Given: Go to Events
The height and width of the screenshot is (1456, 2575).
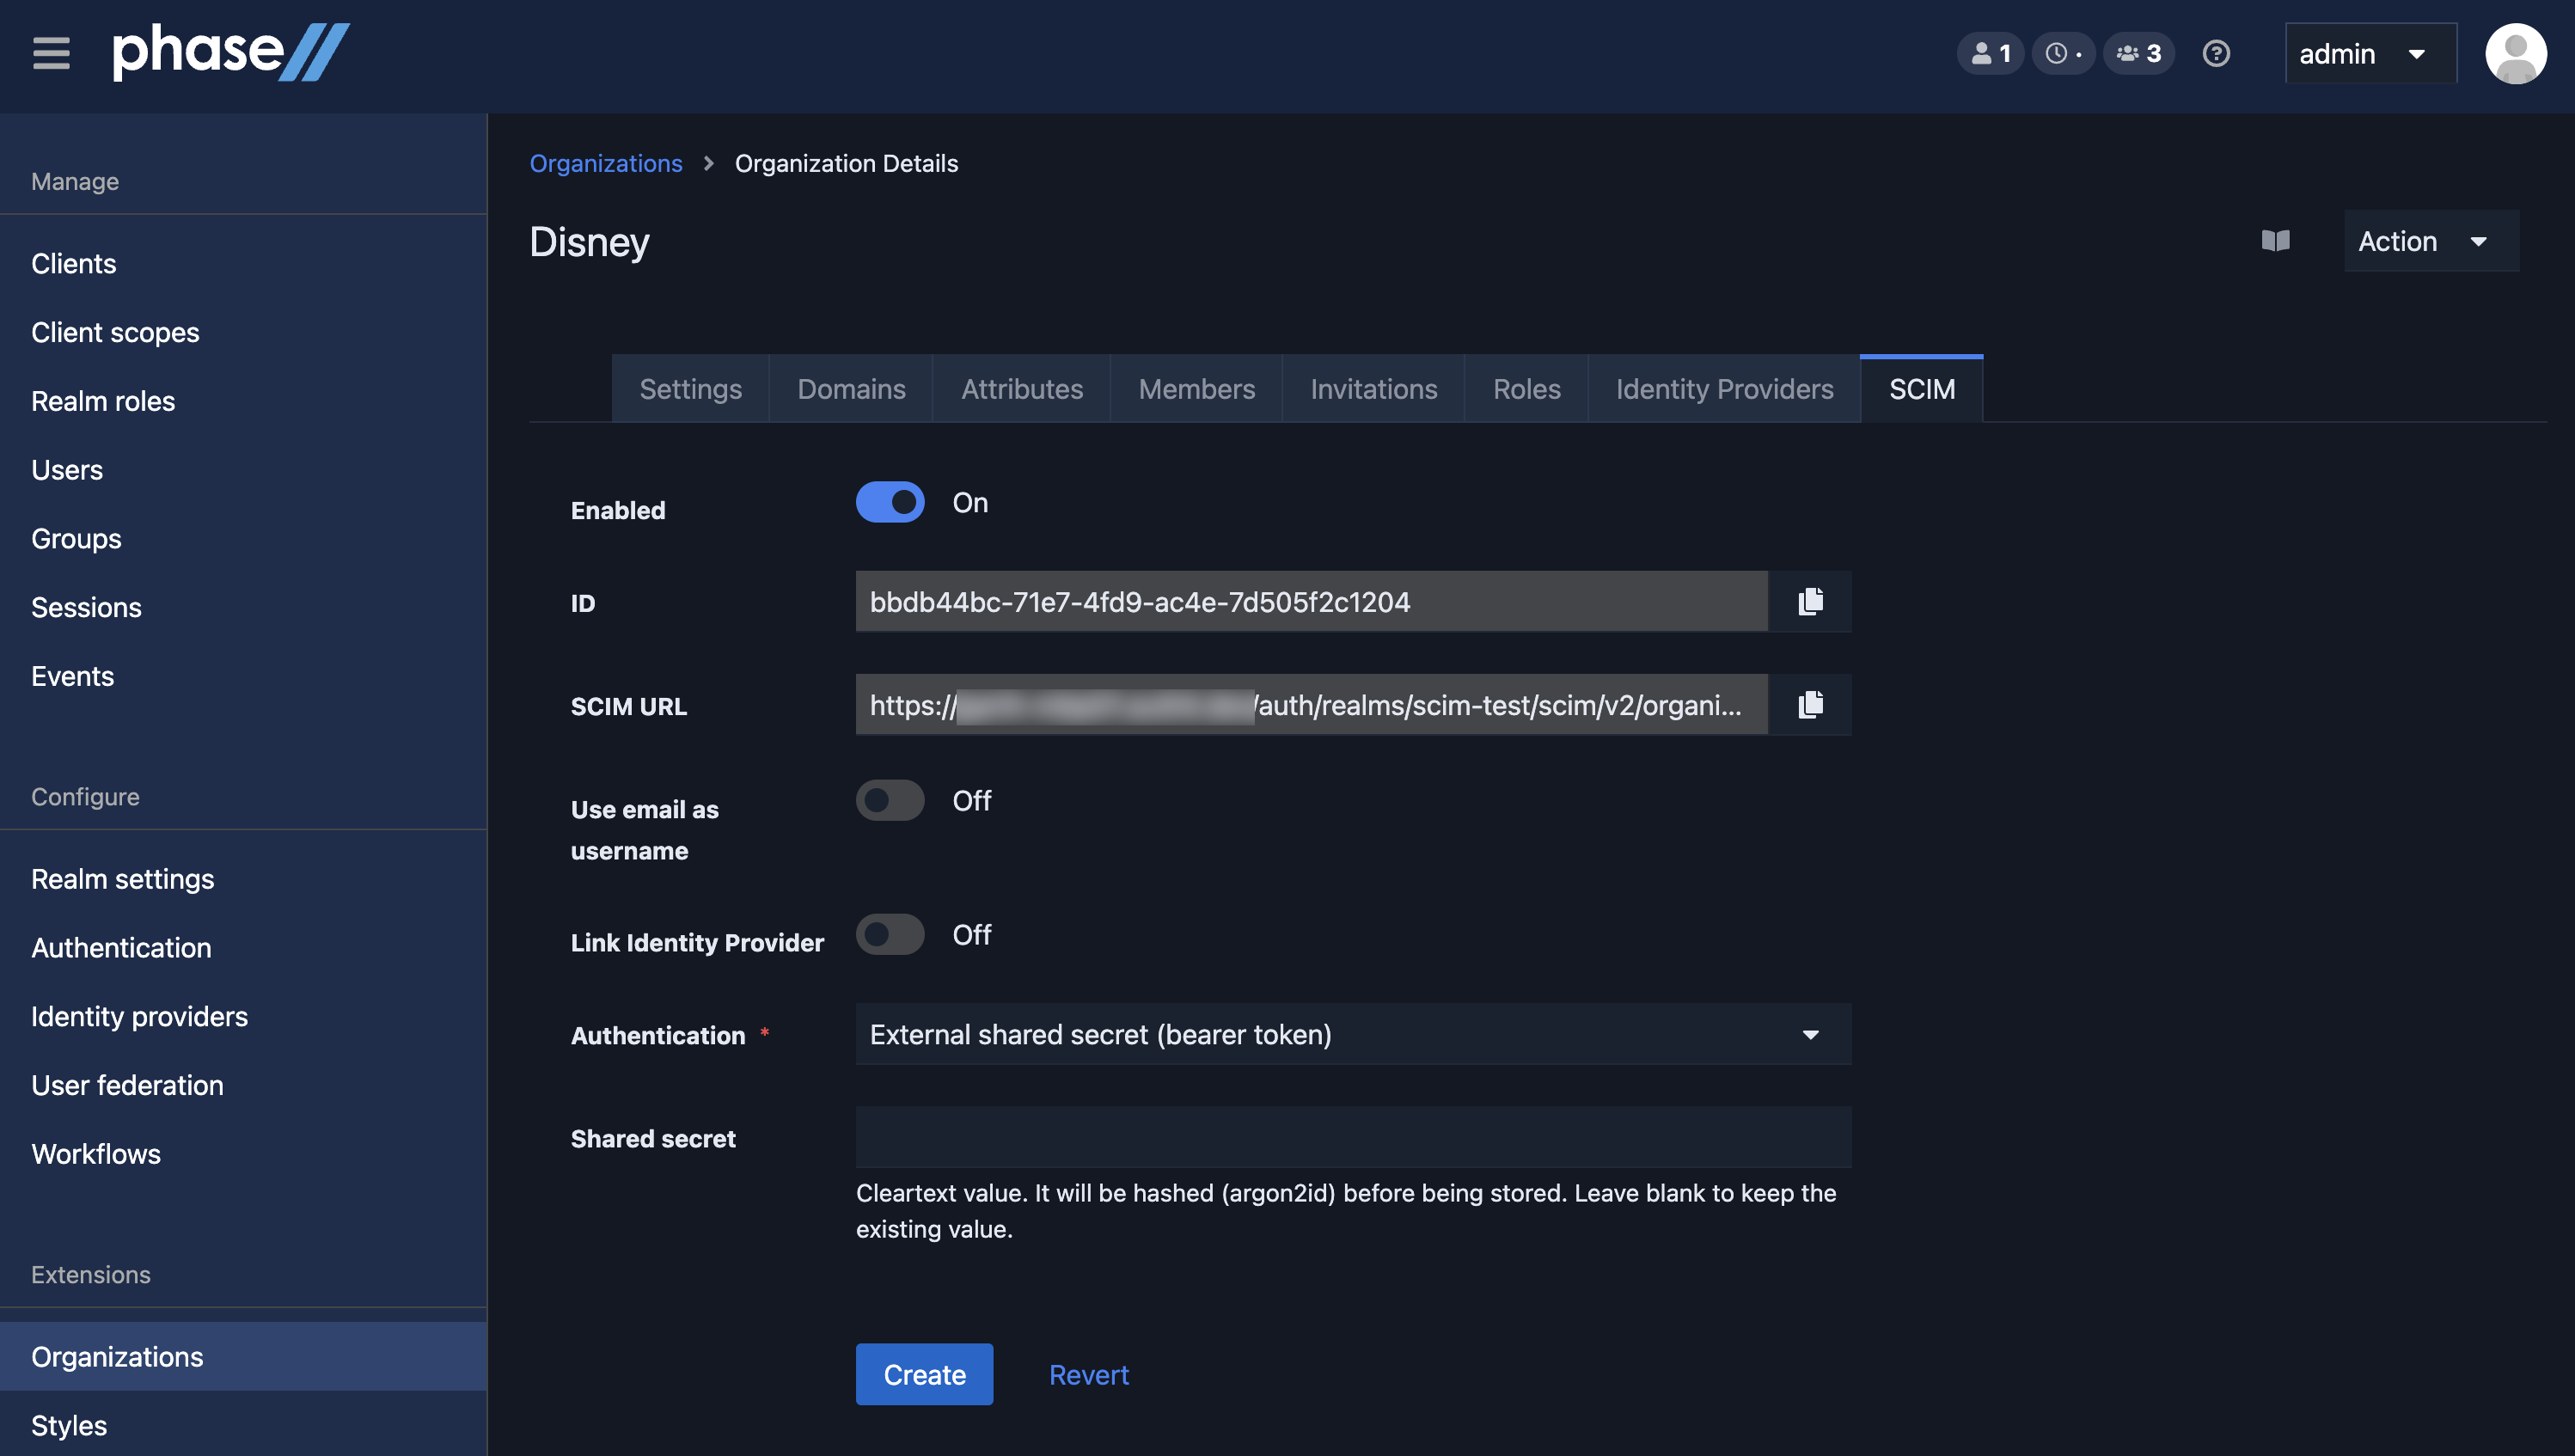Looking at the screenshot, I should [244, 676].
